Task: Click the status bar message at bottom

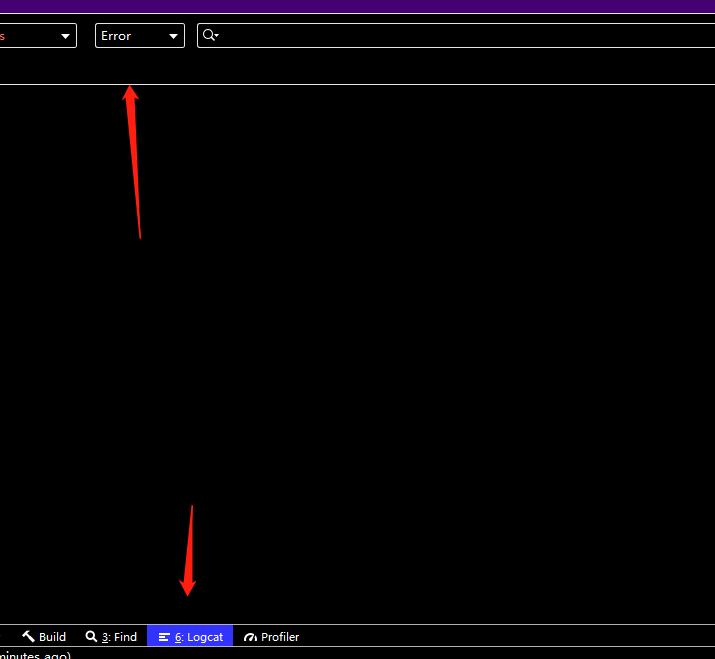Action: coord(35,655)
